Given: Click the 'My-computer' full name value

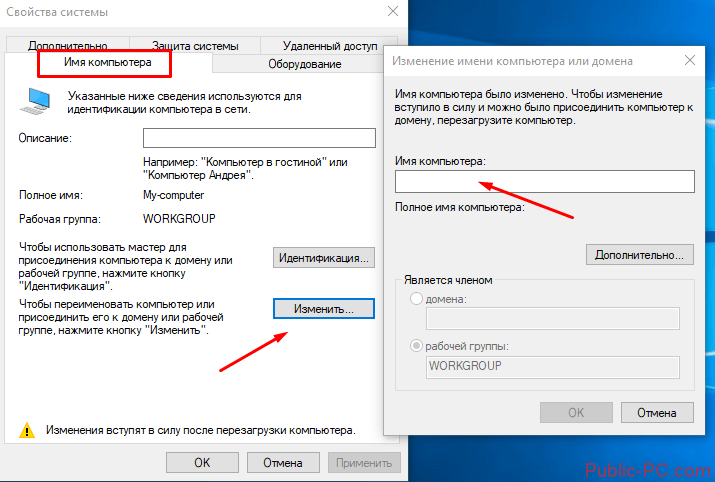Looking at the screenshot, I should coord(174,195).
